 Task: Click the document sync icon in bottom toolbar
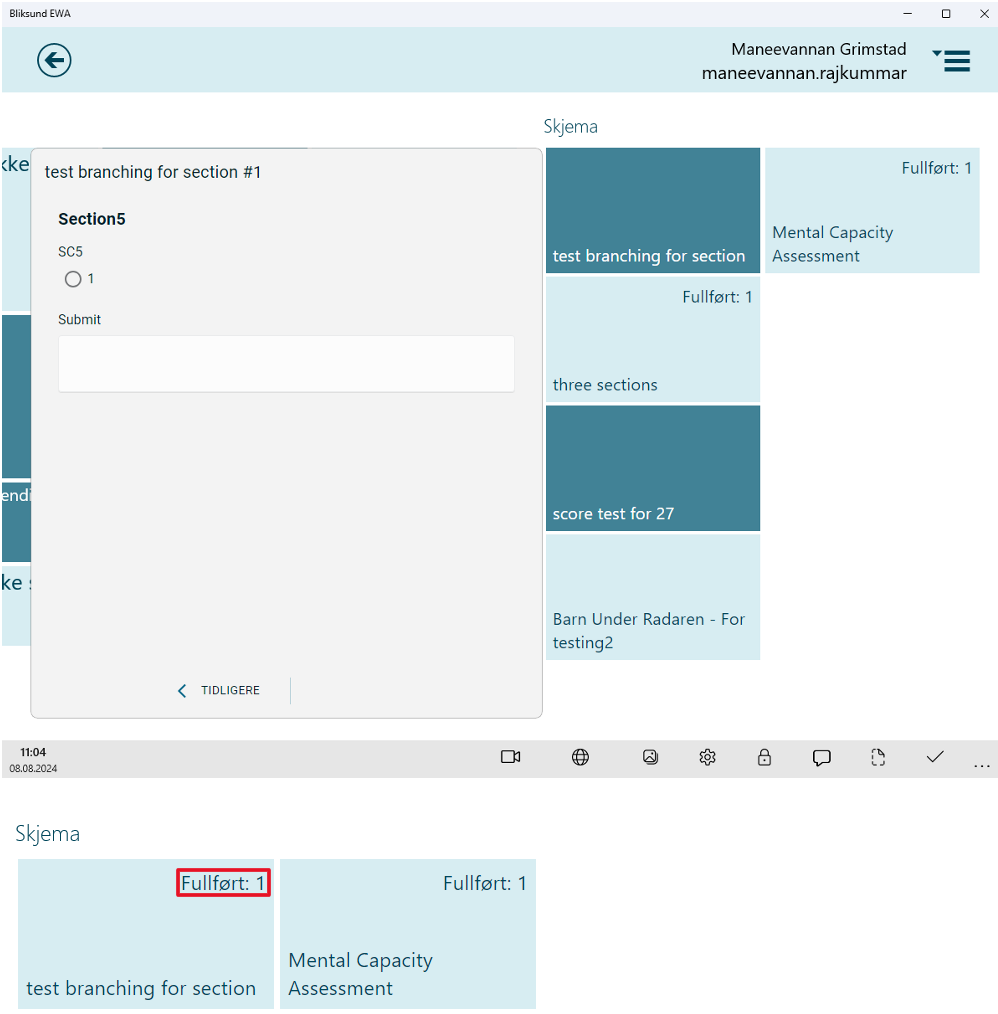(878, 757)
